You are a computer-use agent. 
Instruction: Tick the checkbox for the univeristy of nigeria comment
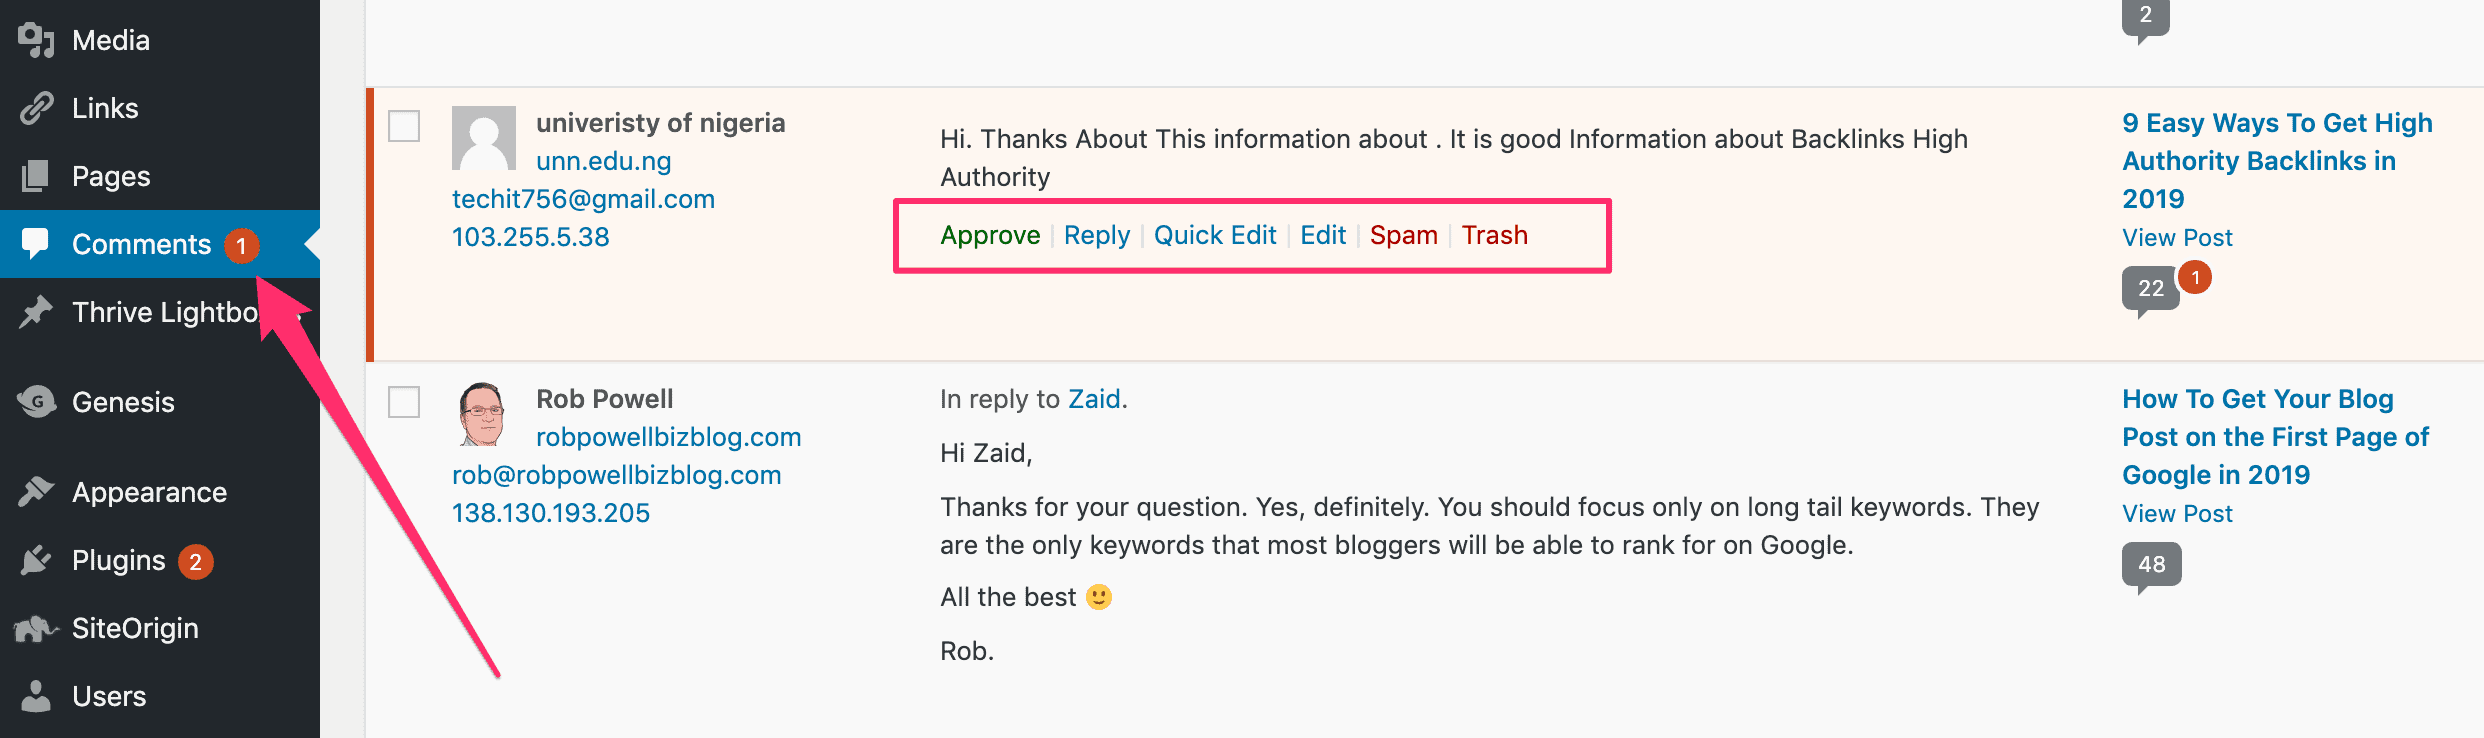[404, 127]
